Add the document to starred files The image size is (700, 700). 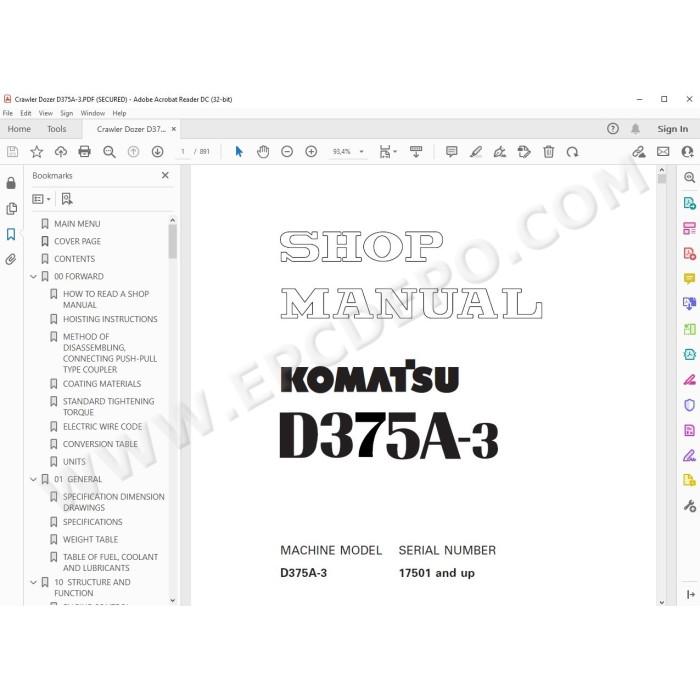tap(36, 152)
